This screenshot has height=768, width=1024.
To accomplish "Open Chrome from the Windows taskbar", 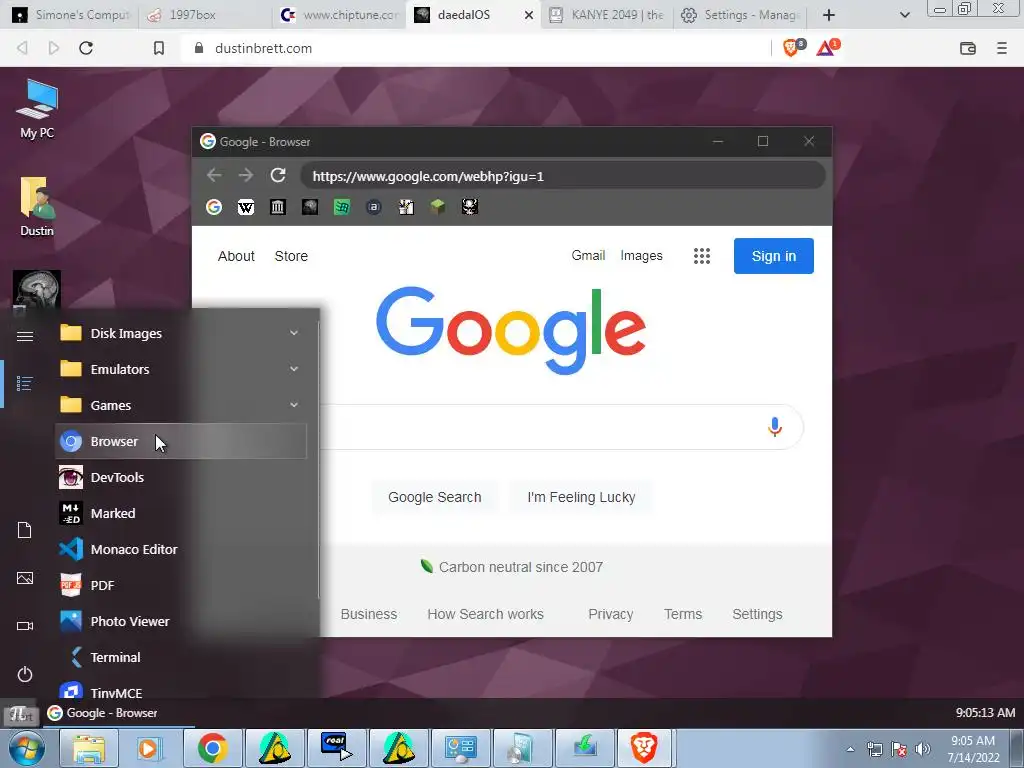I will [212, 748].
